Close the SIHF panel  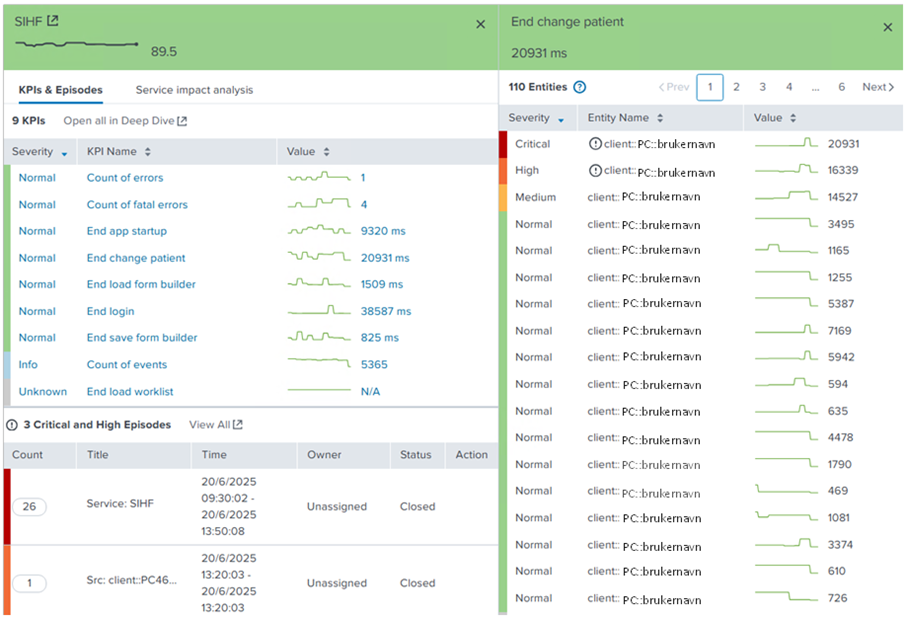point(480,24)
